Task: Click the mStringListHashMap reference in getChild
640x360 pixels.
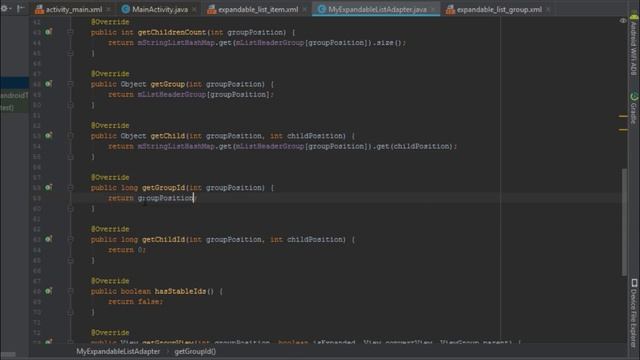Action: pos(176,146)
